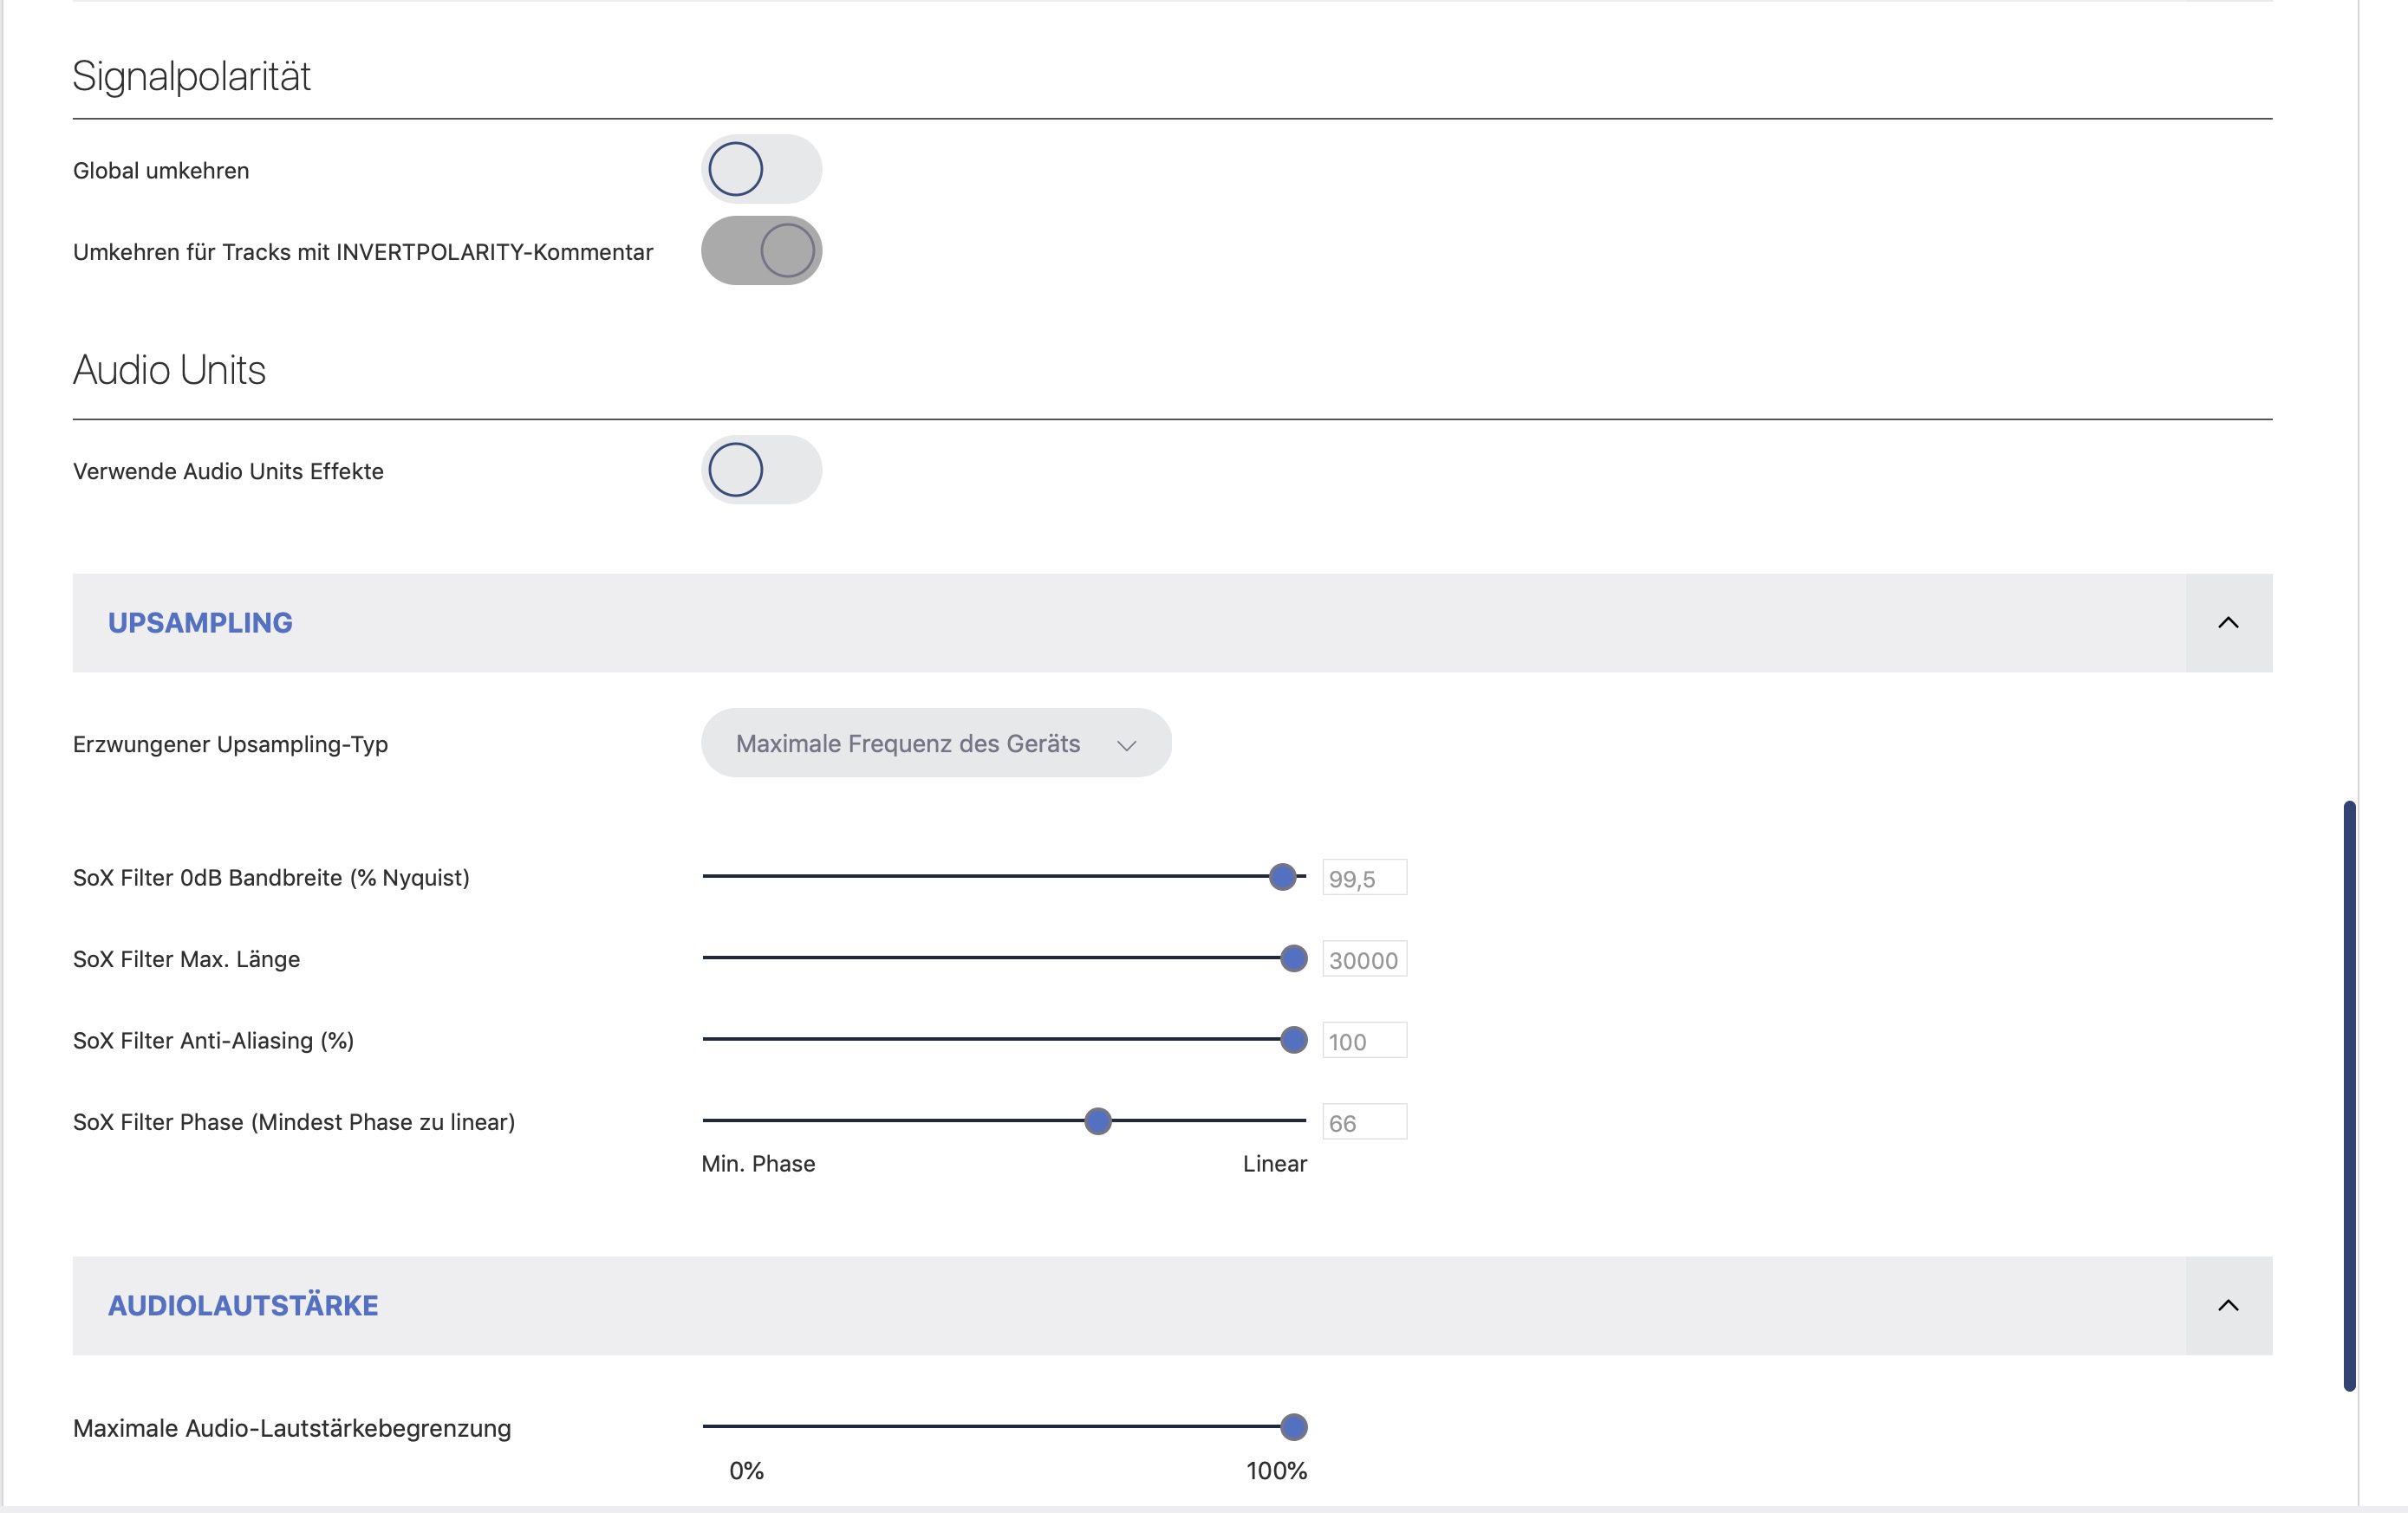Open the Erzwungener Upsampling-Typ dropdown
Viewport: 2408px width, 1513px height.
[x=935, y=743]
